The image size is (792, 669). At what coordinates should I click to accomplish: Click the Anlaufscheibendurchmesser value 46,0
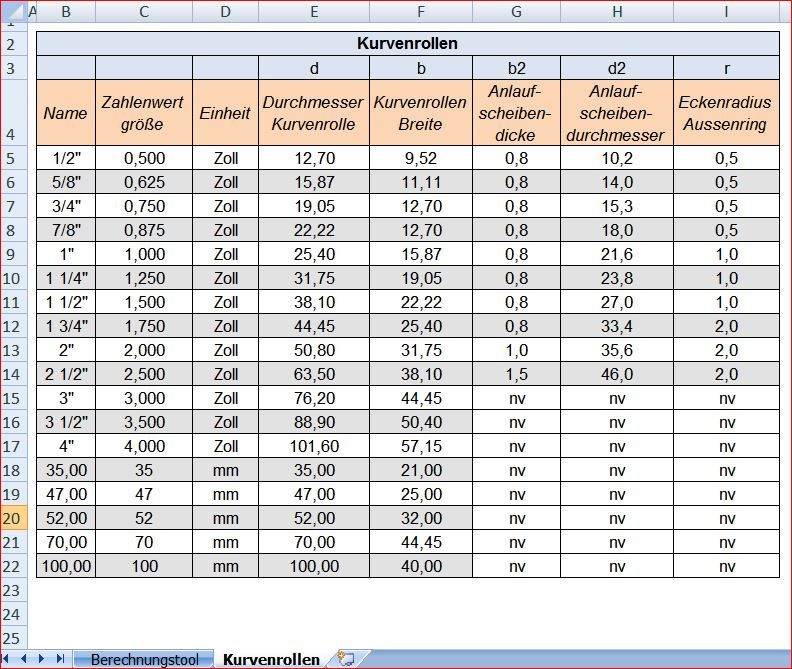[616, 374]
